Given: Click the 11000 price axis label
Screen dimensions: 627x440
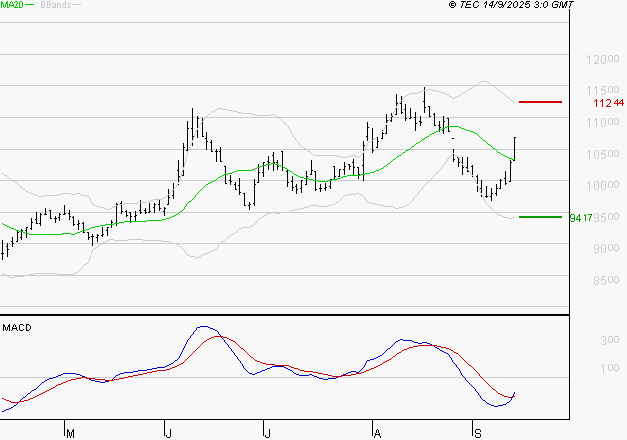Looking at the screenshot, I should click(603, 122).
